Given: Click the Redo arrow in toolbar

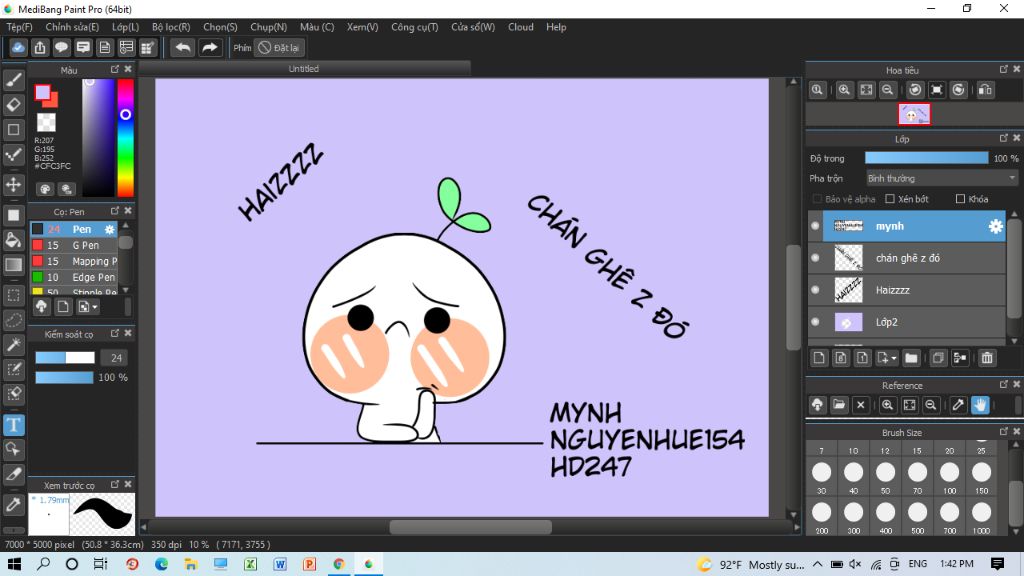Looking at the screenshot, I should (x=210, y=48).
